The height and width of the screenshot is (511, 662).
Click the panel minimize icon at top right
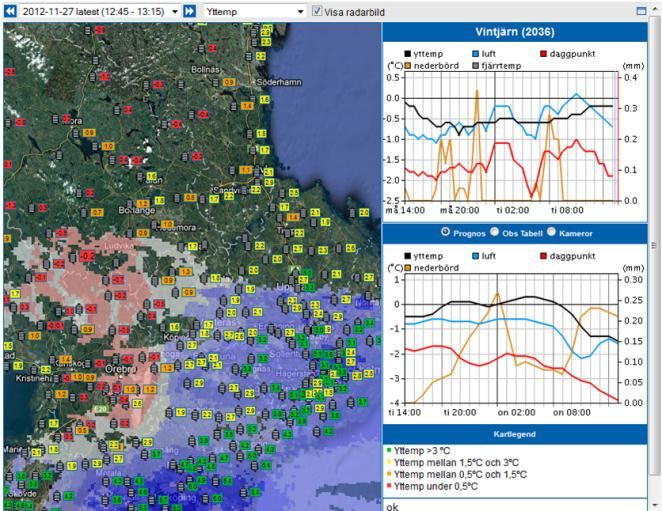point(641,11)
